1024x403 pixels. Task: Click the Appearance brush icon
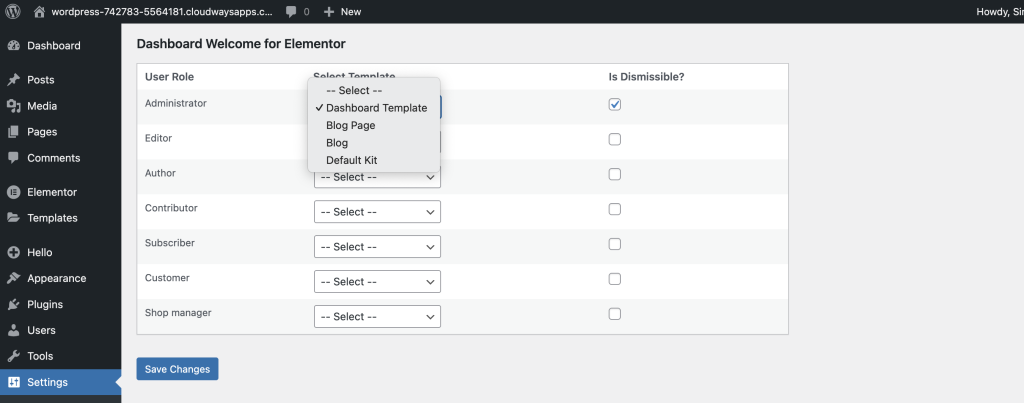click(x=13, y=278)
